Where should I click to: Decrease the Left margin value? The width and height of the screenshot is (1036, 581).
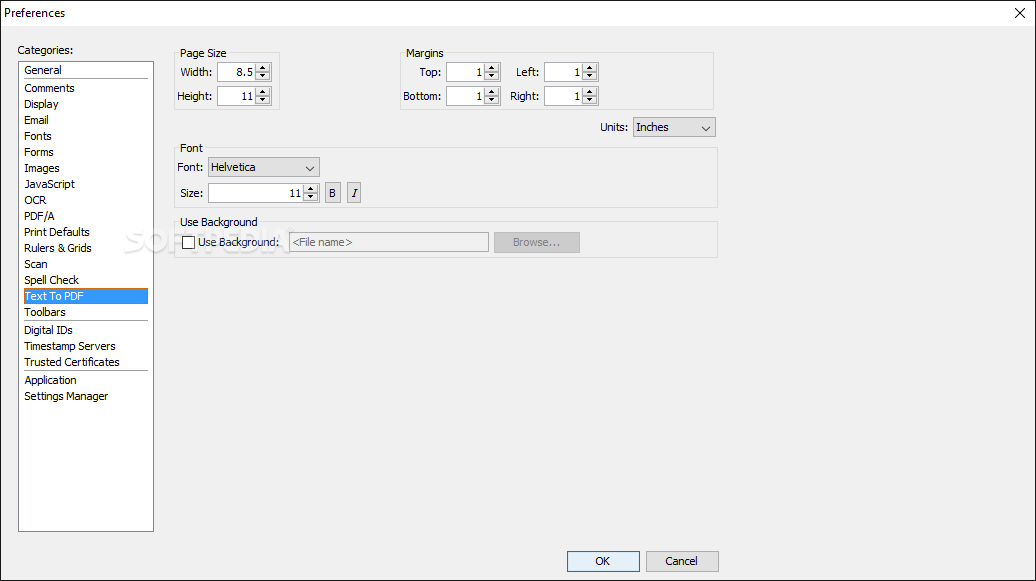tap(590, 76)
